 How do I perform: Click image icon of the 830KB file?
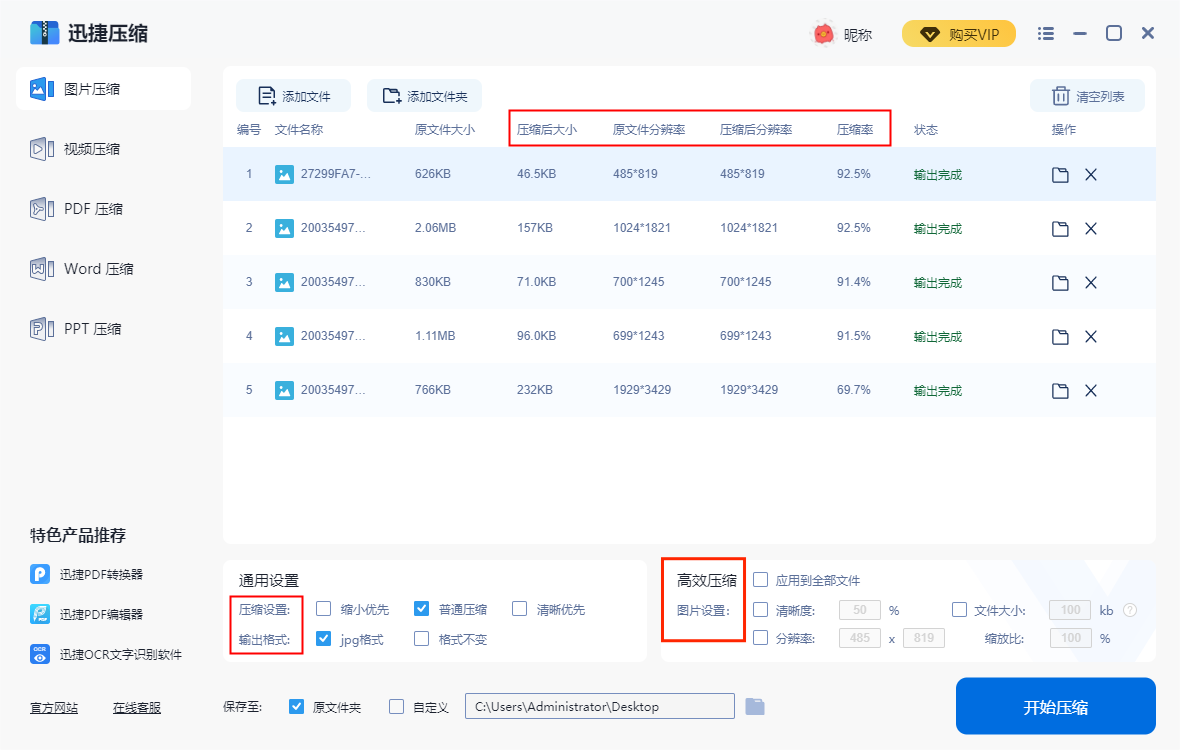coord(284,283)
